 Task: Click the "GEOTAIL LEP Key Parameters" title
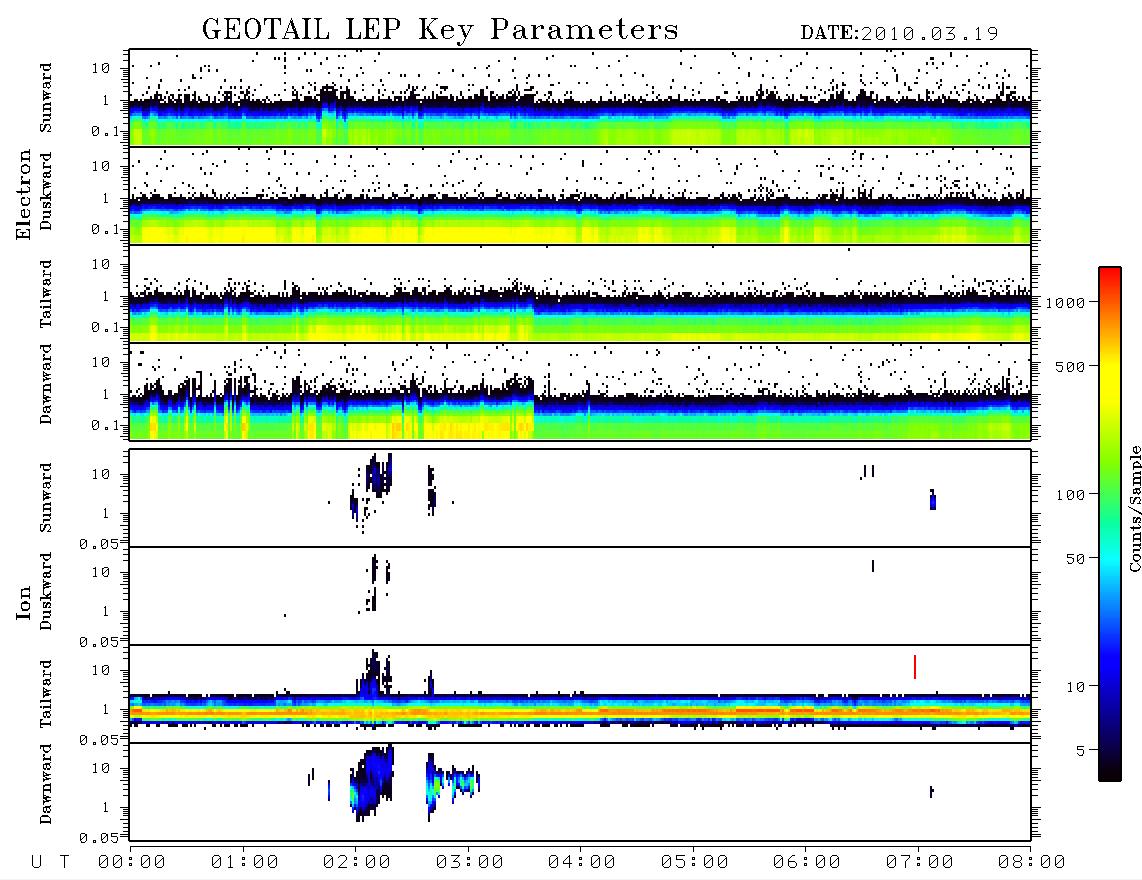[x=440, y=30]
